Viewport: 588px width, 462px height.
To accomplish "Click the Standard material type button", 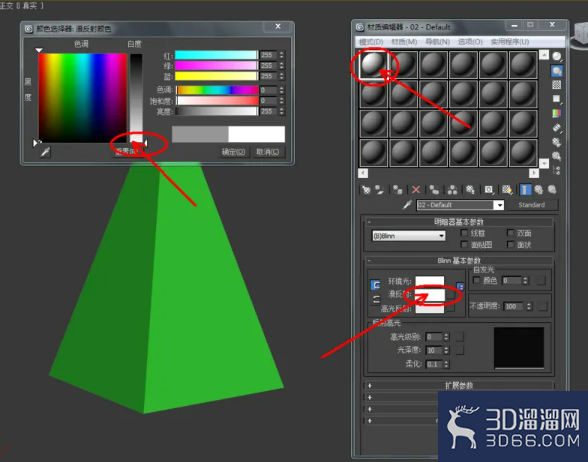I will (x=531, y=205).
